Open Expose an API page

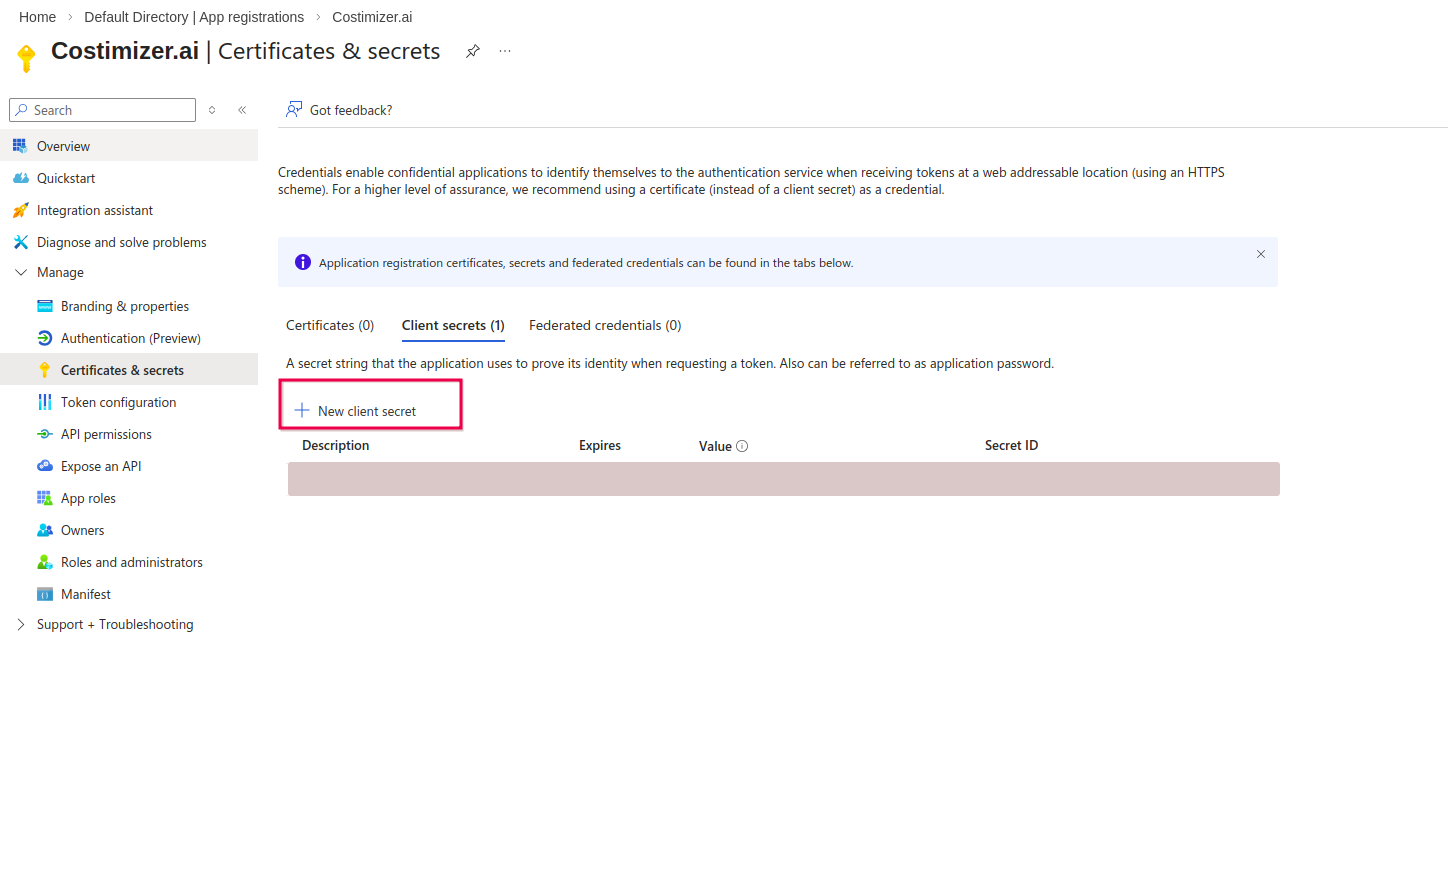(101, 466)
